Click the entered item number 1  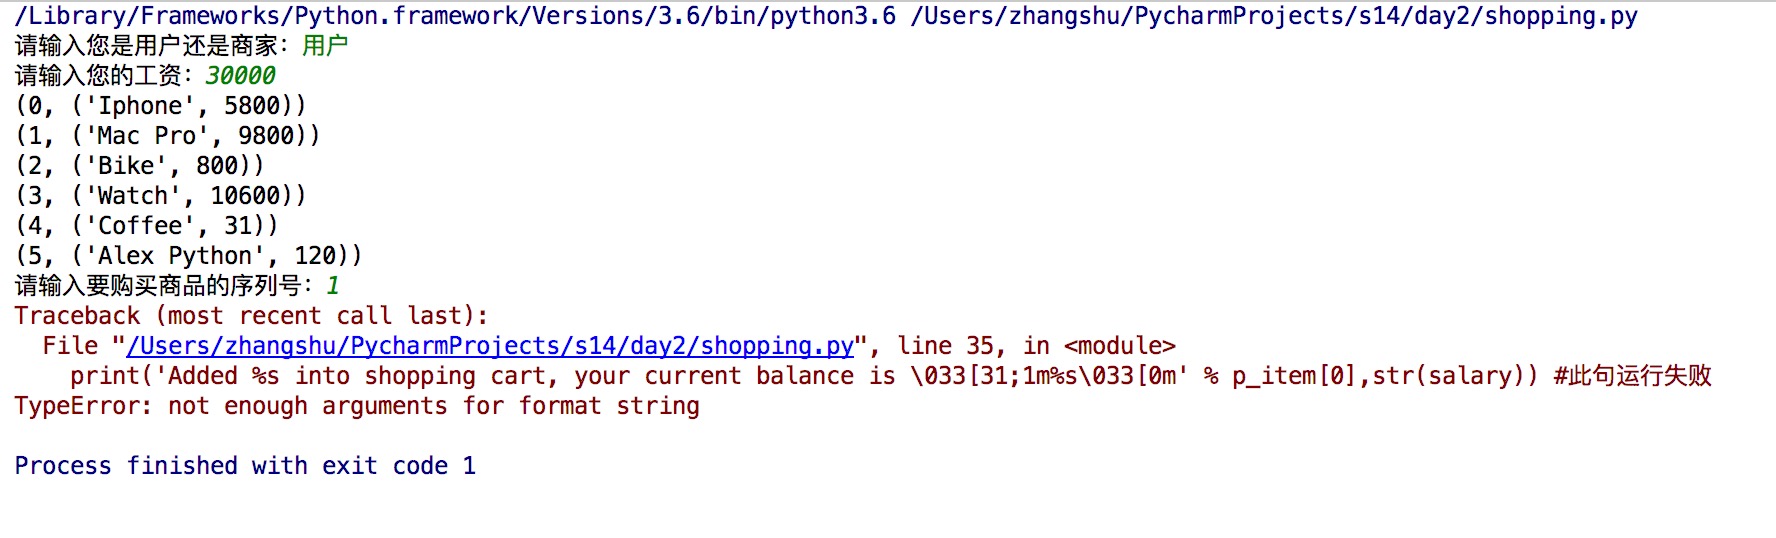(x=333, y=286)
